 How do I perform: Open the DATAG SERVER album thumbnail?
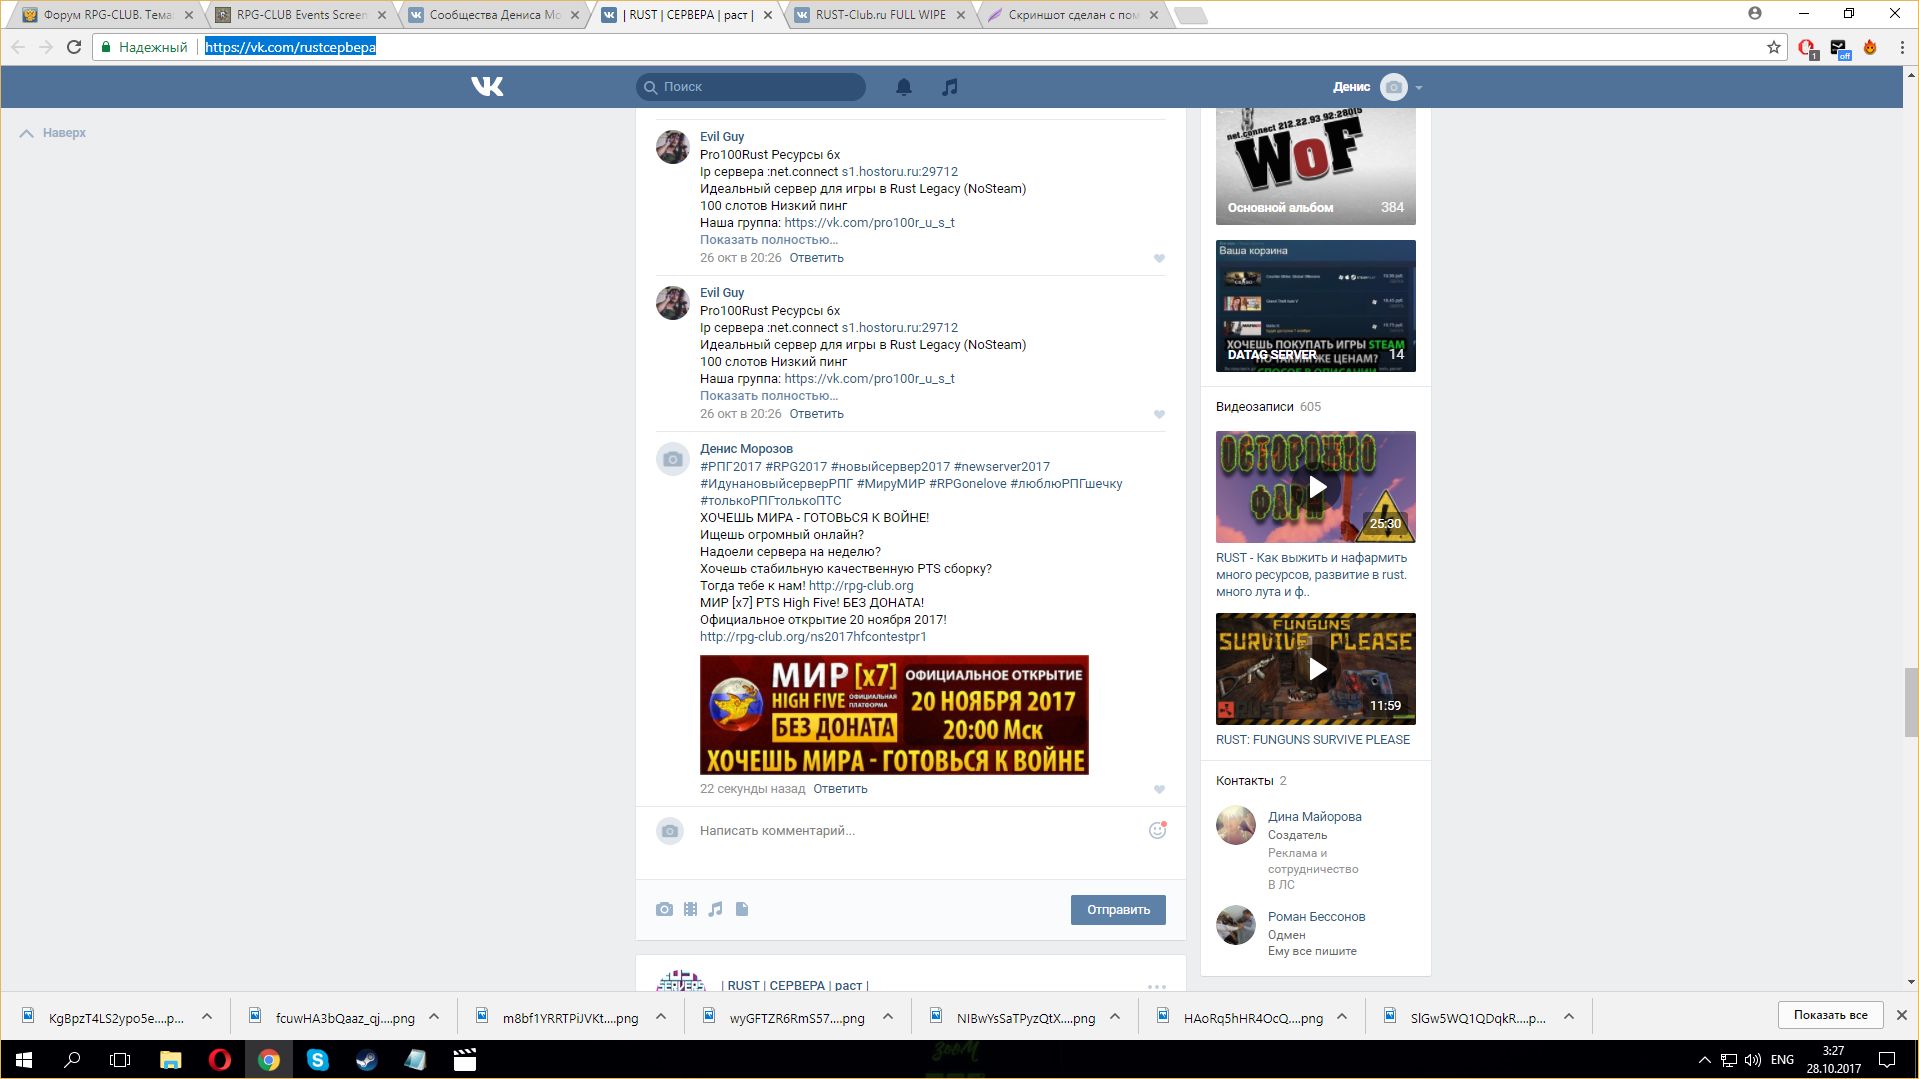(x=1316, y=306)
